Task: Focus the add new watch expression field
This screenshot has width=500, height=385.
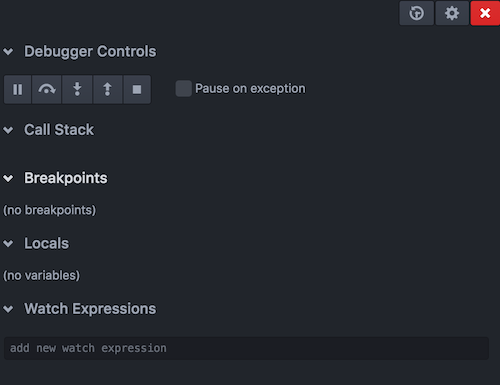Action: pos(246,348)
